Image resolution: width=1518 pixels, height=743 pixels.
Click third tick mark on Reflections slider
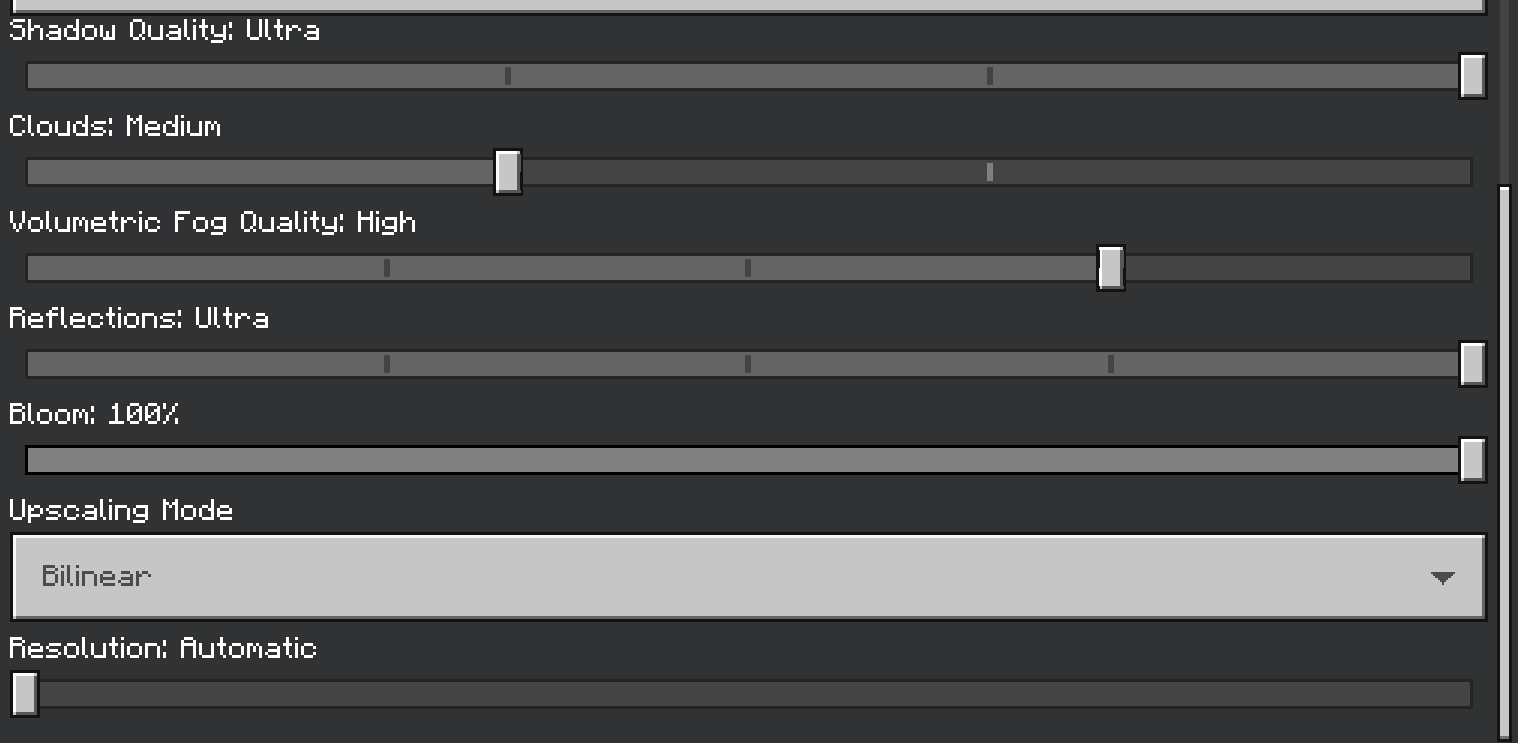[1111, 364]
